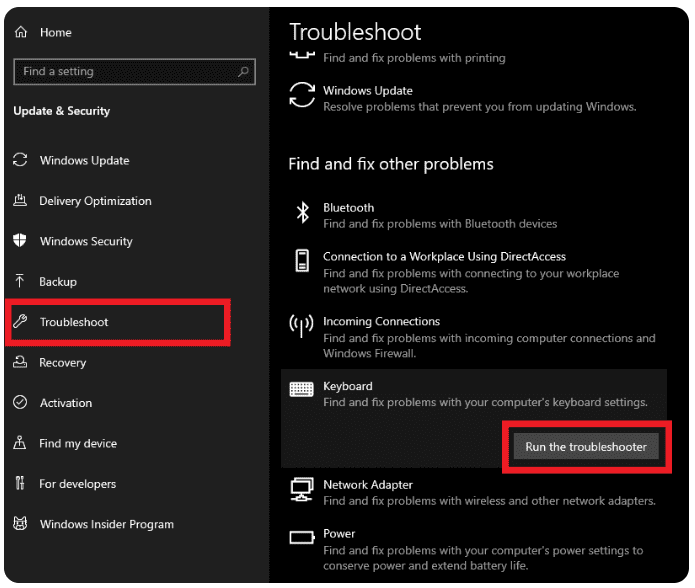Click the search magnifier icon
Screen dimensions: 695x588
click(x=243, y=71)
